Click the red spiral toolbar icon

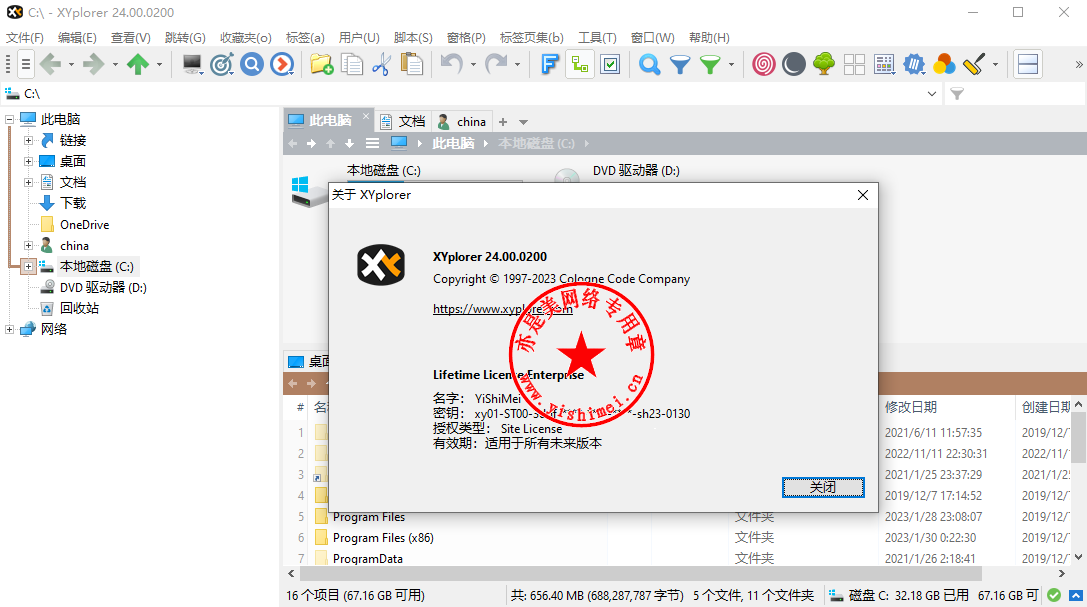pos(763,64)
